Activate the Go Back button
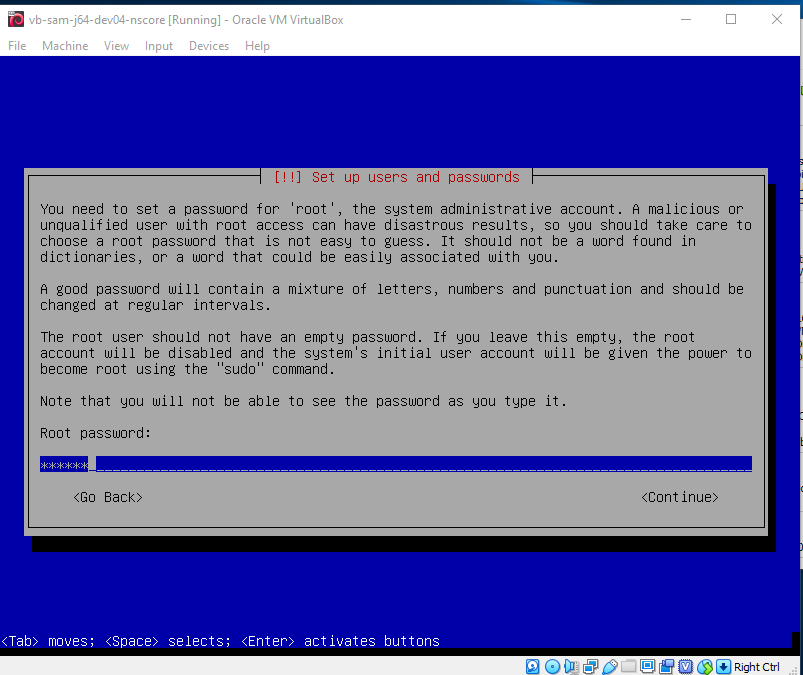 point(108,497)
